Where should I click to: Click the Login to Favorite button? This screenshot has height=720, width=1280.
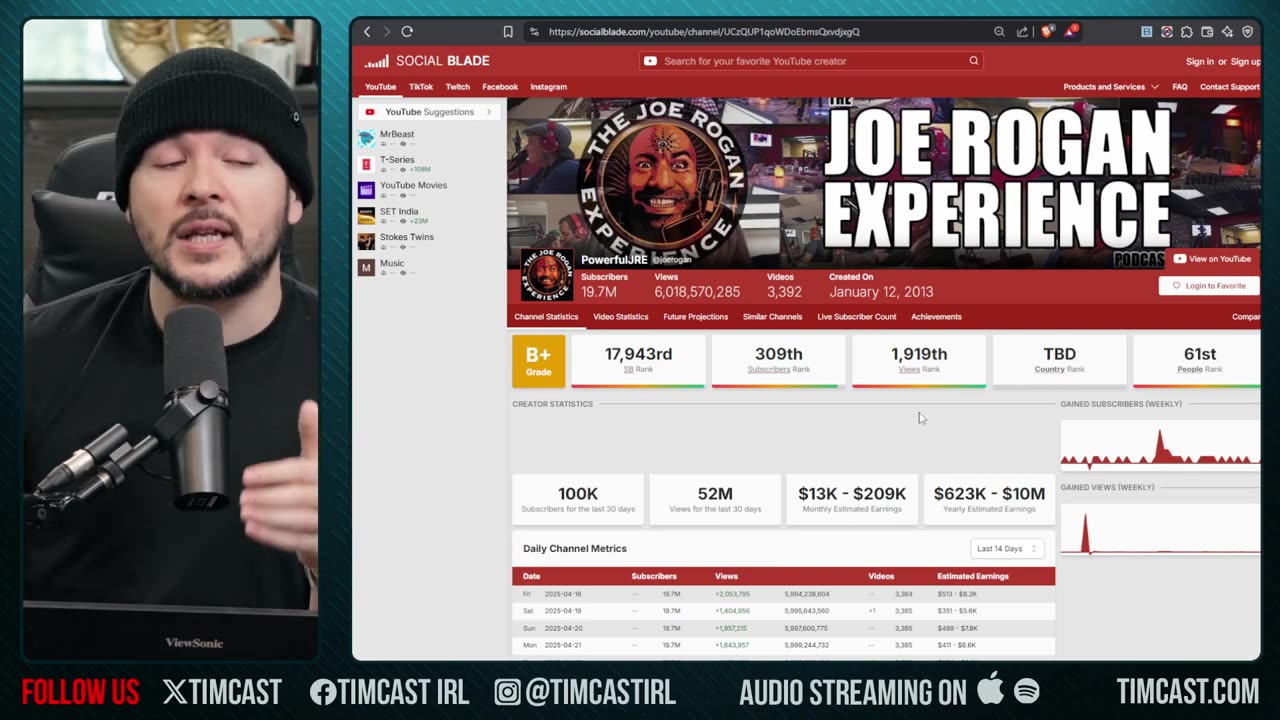pyautogui.click(x=1209, y=286)
